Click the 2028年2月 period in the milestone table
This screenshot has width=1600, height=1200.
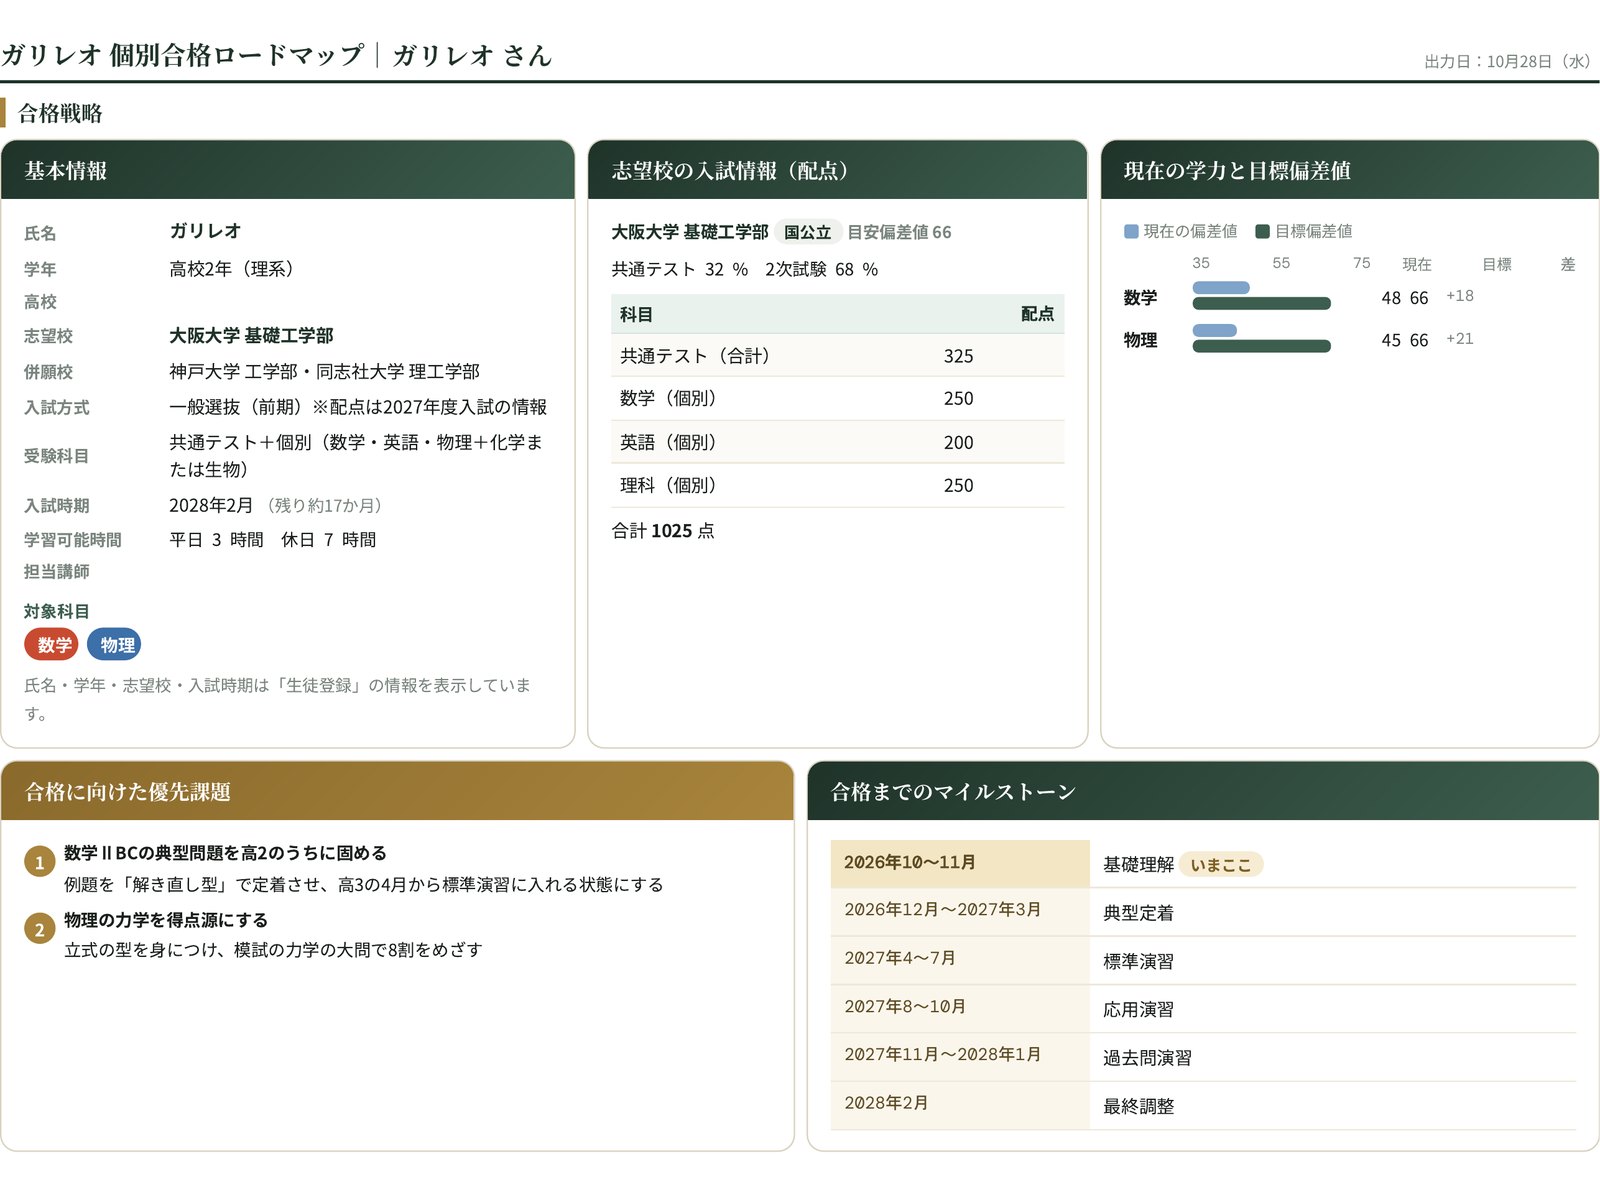click(x=886, y=1103)
